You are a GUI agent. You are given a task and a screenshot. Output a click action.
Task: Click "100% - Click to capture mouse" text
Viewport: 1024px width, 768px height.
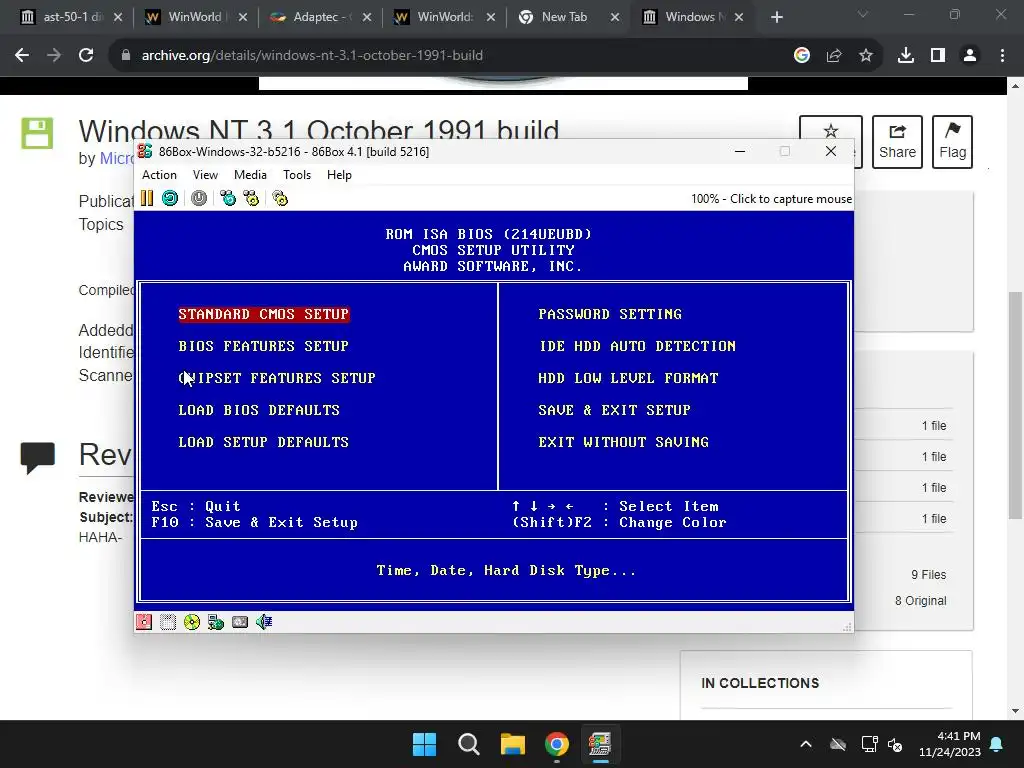pos(771,199)
